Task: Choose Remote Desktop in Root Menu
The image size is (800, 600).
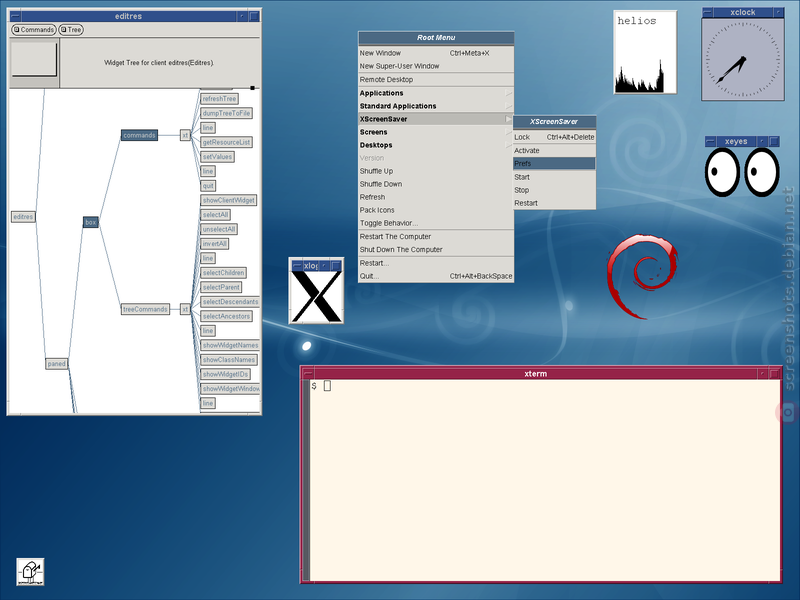Action: (x=436, y=80)
